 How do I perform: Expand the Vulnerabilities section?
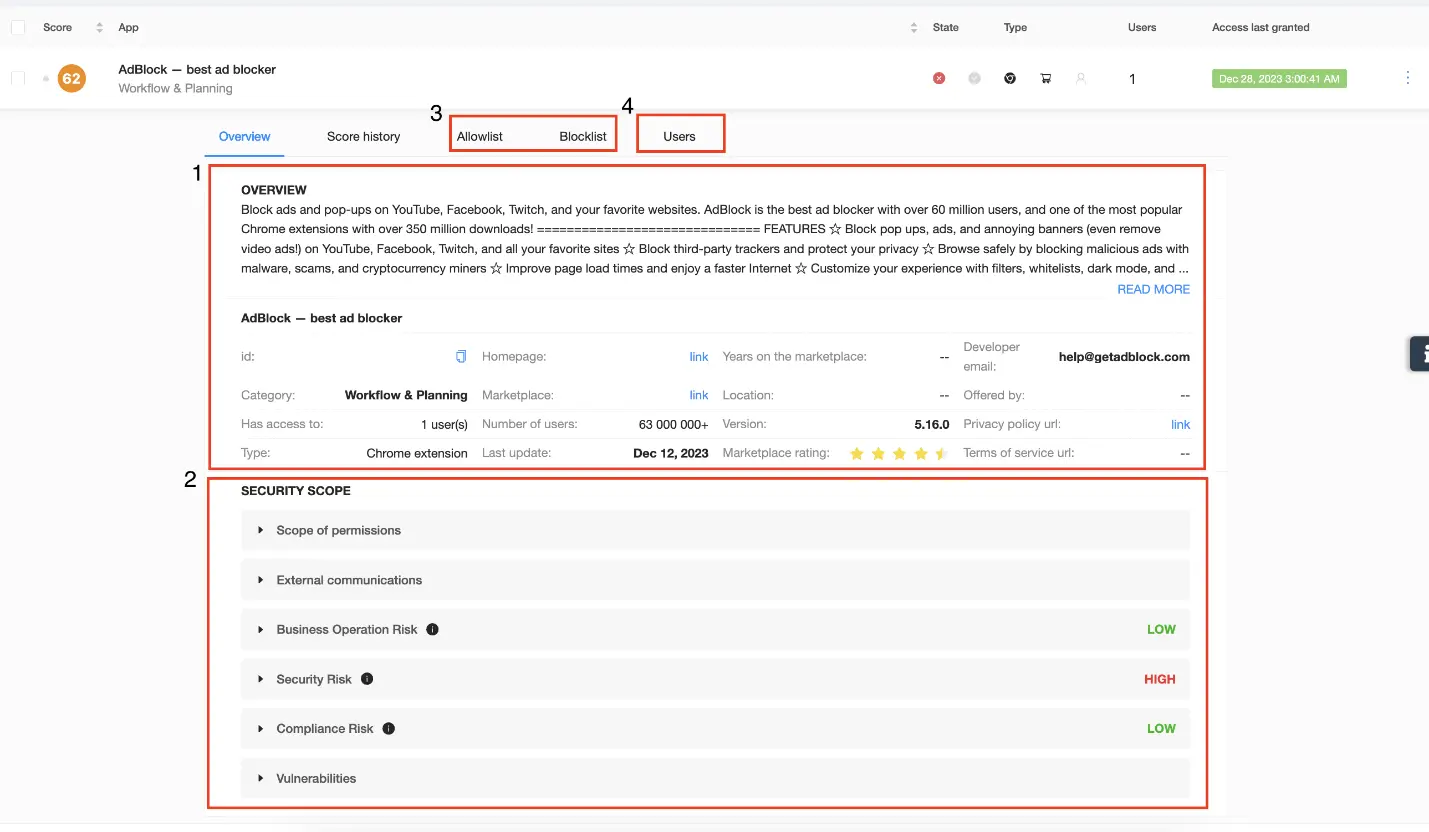(316, 778)
